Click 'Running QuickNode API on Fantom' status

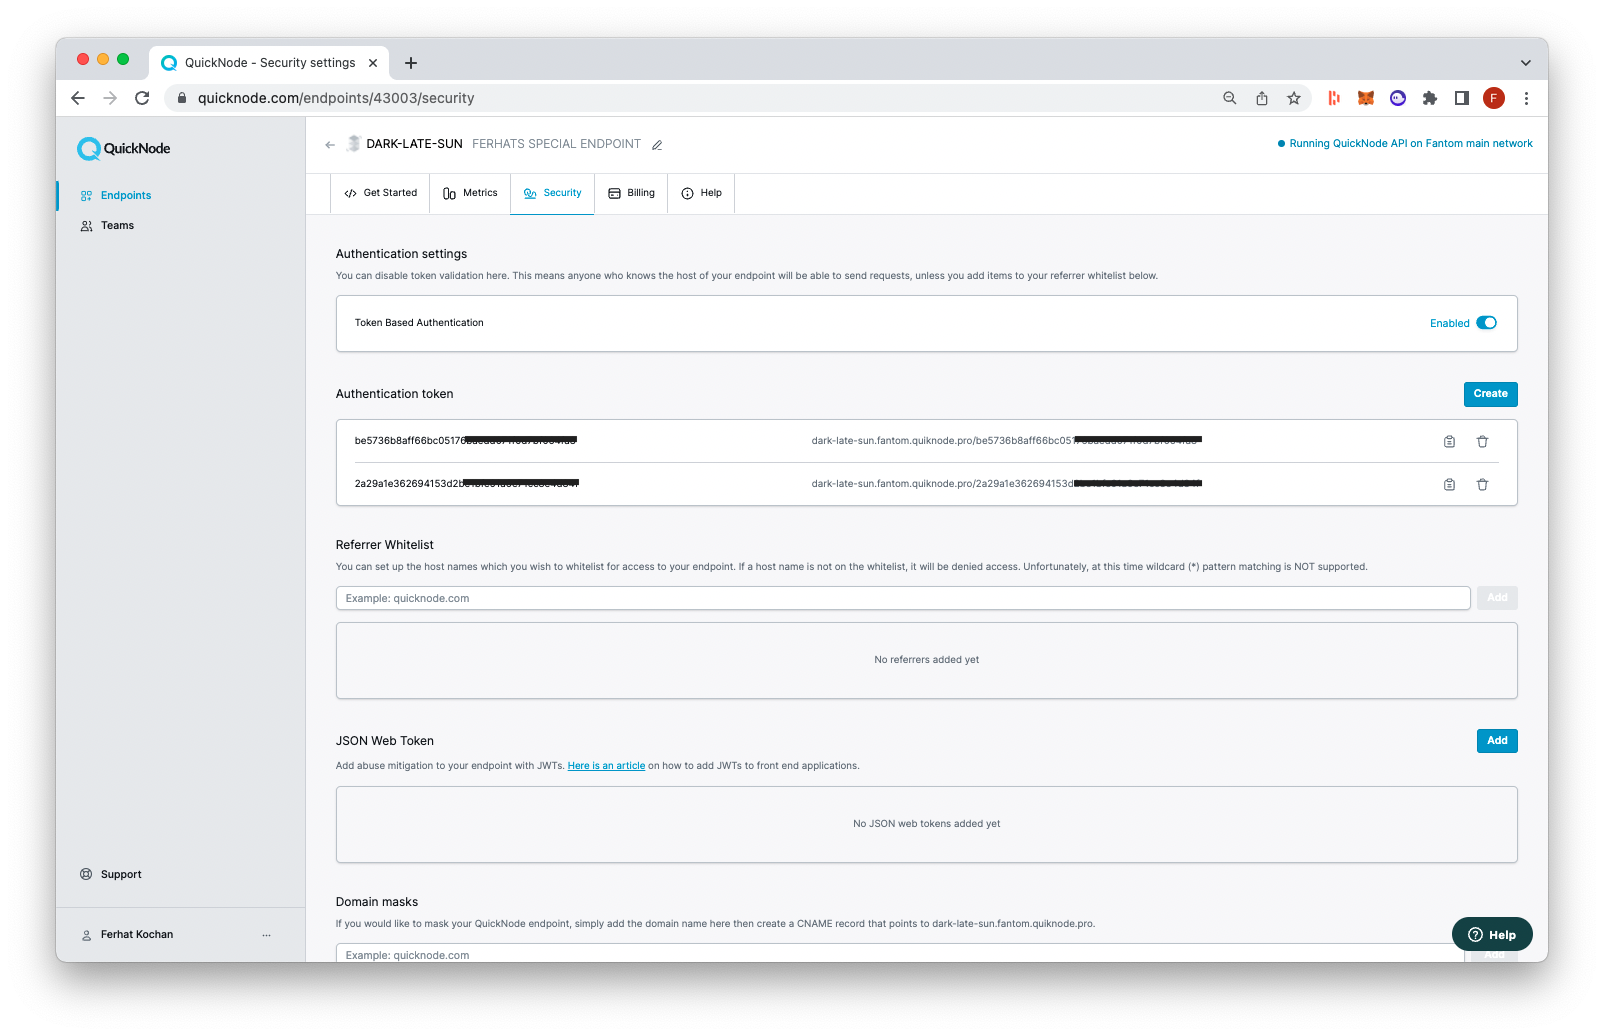1405,144
